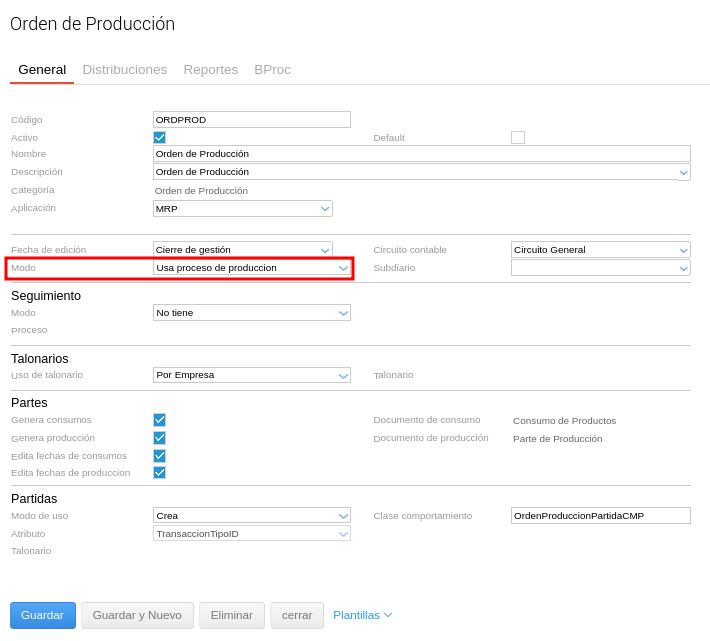Click the Eliminar button
710x641 pixels.
click(232, 615)
